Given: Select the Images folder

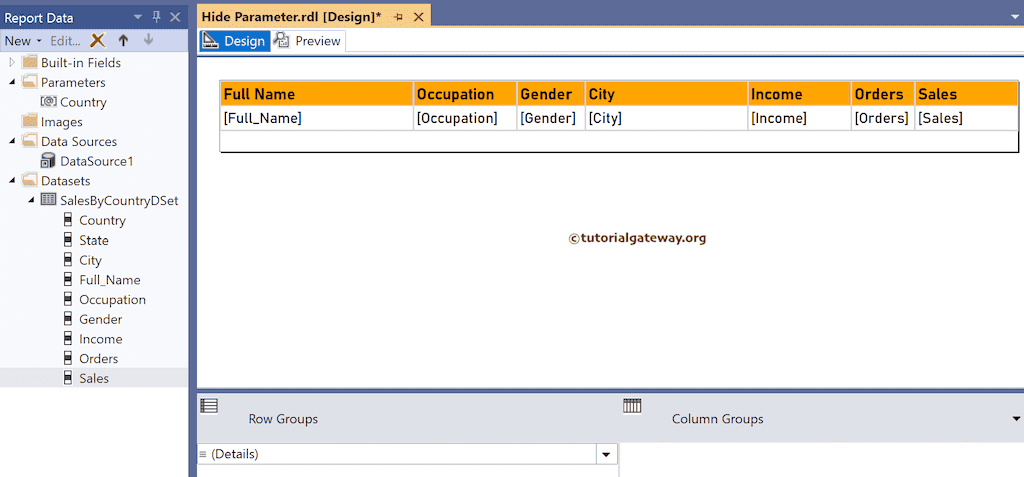Looking at the screenshot, I should [x=61, y=122].
